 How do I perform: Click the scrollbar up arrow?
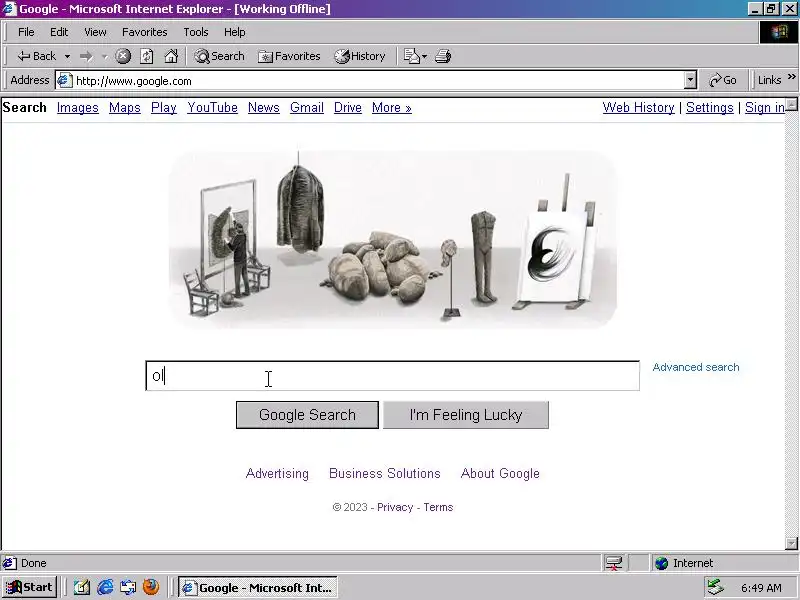[x=791, y=105]
